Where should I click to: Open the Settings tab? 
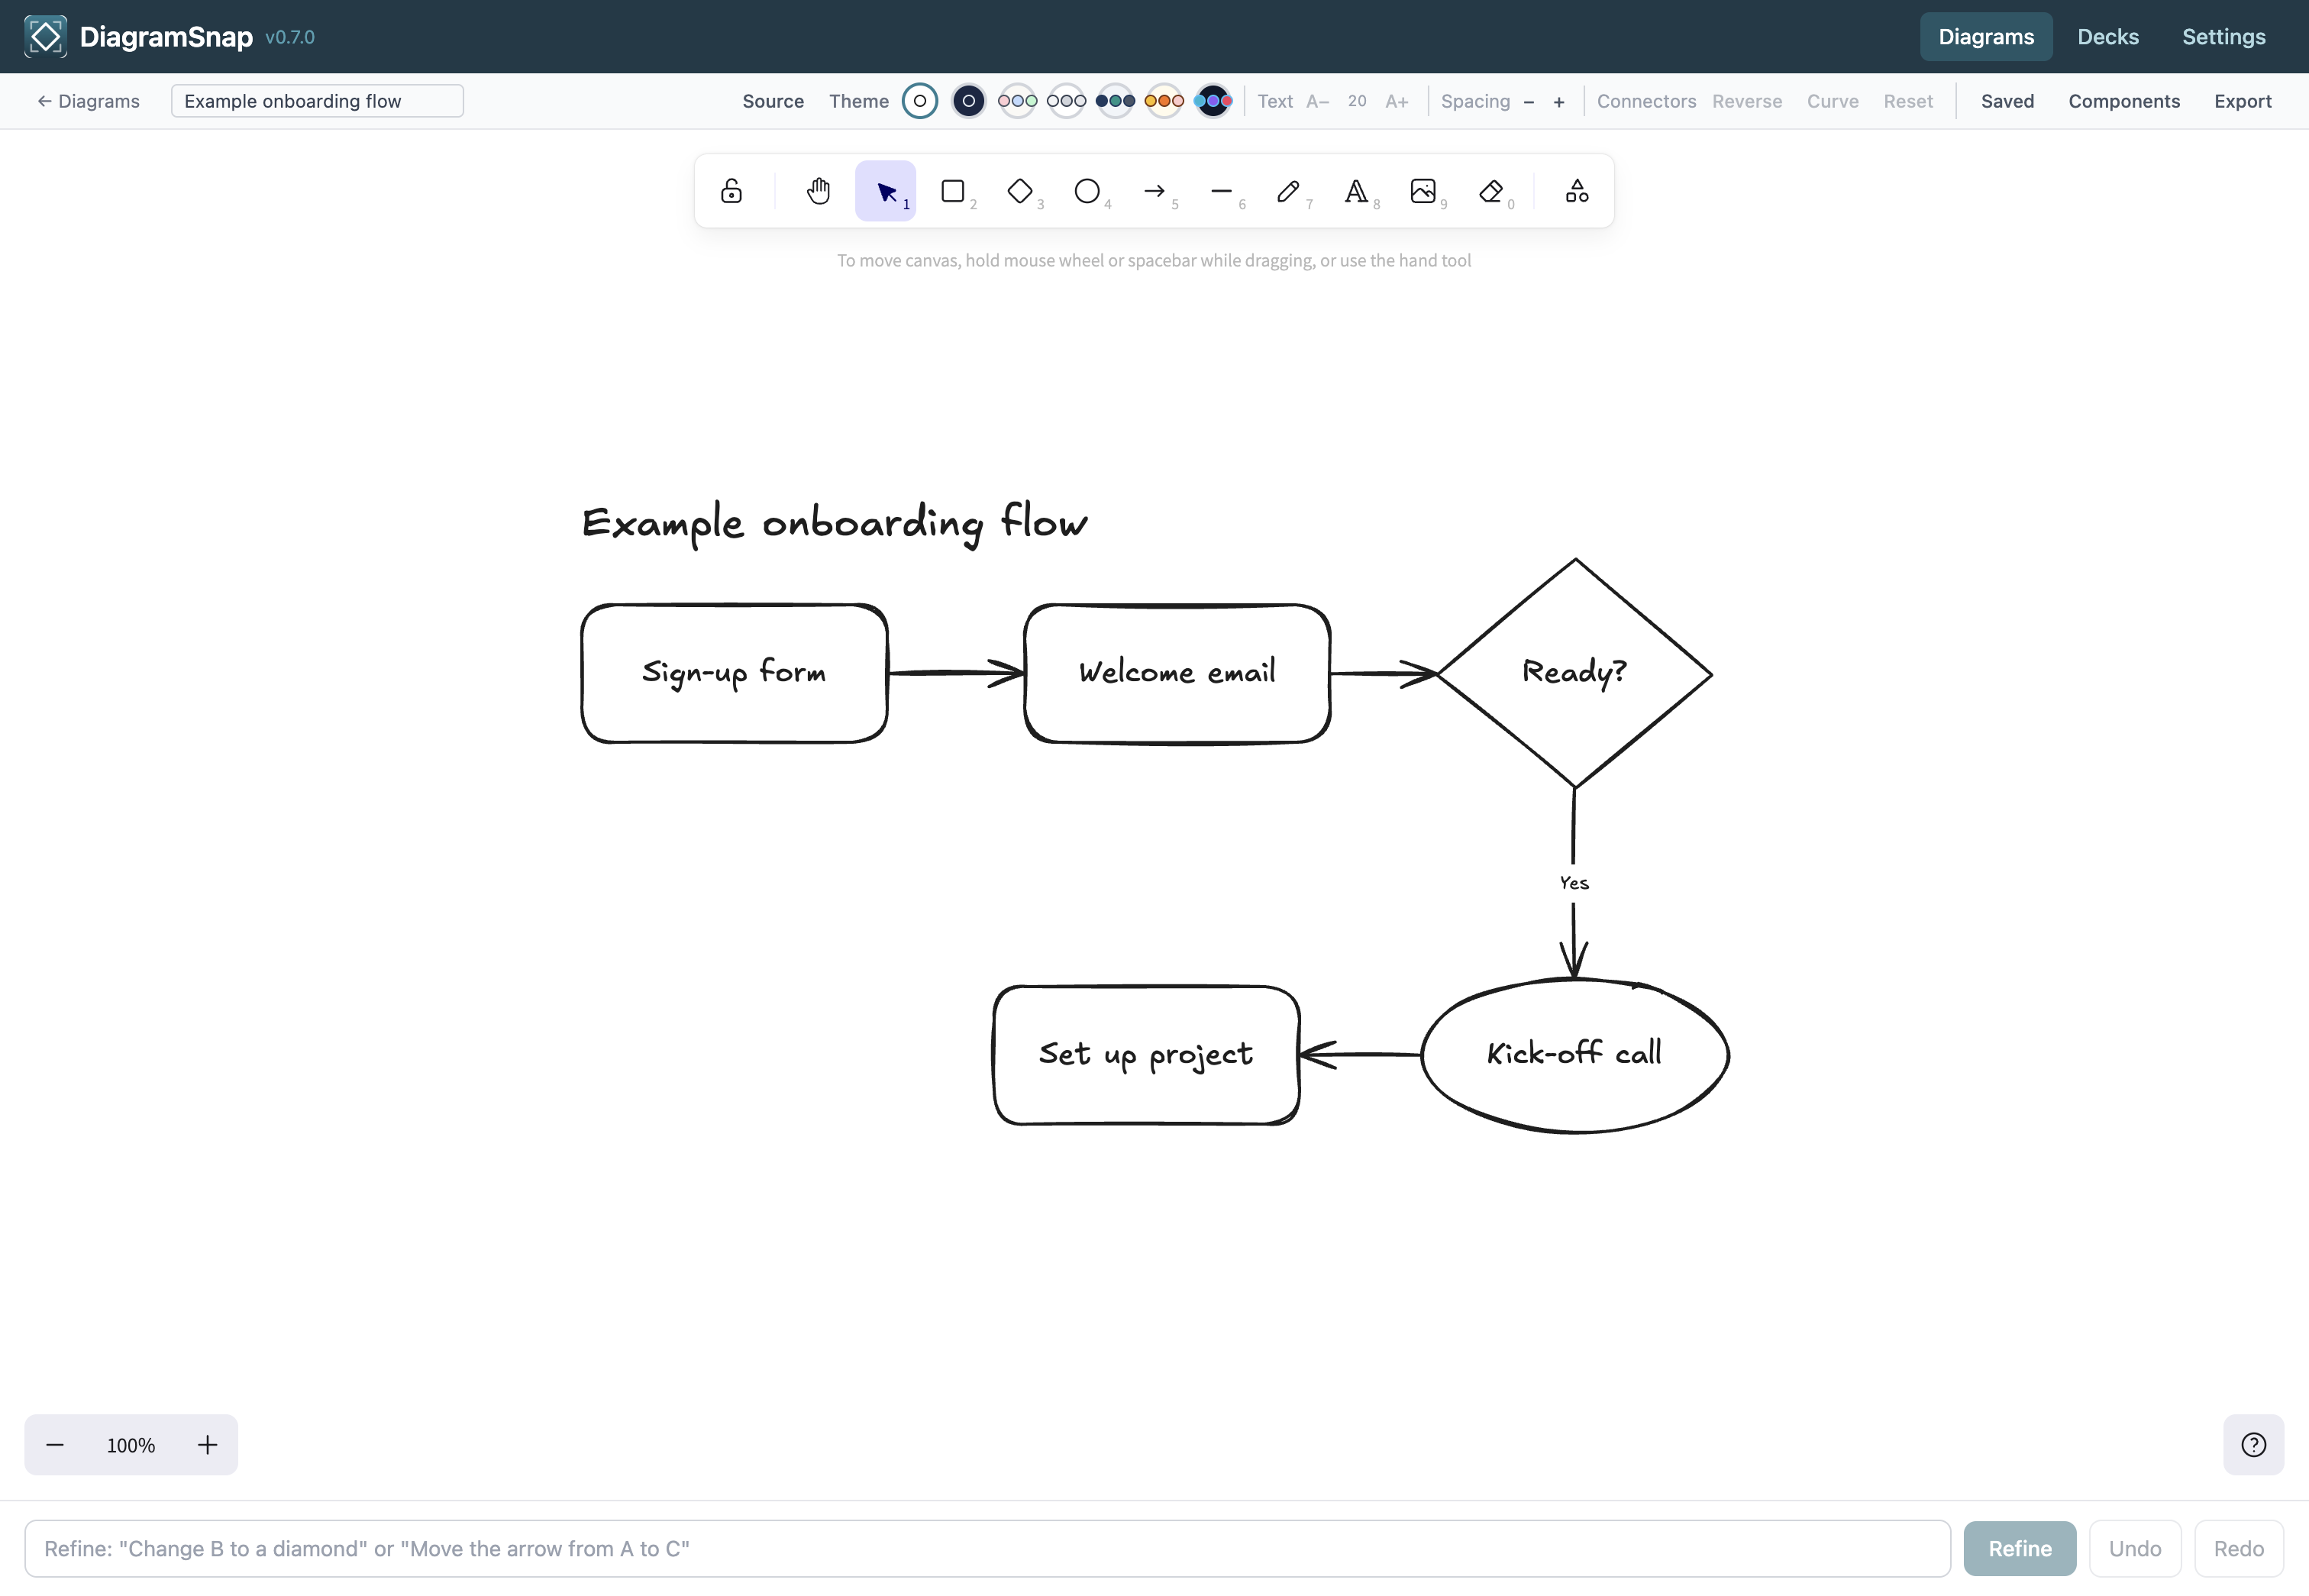(2223, 37)
